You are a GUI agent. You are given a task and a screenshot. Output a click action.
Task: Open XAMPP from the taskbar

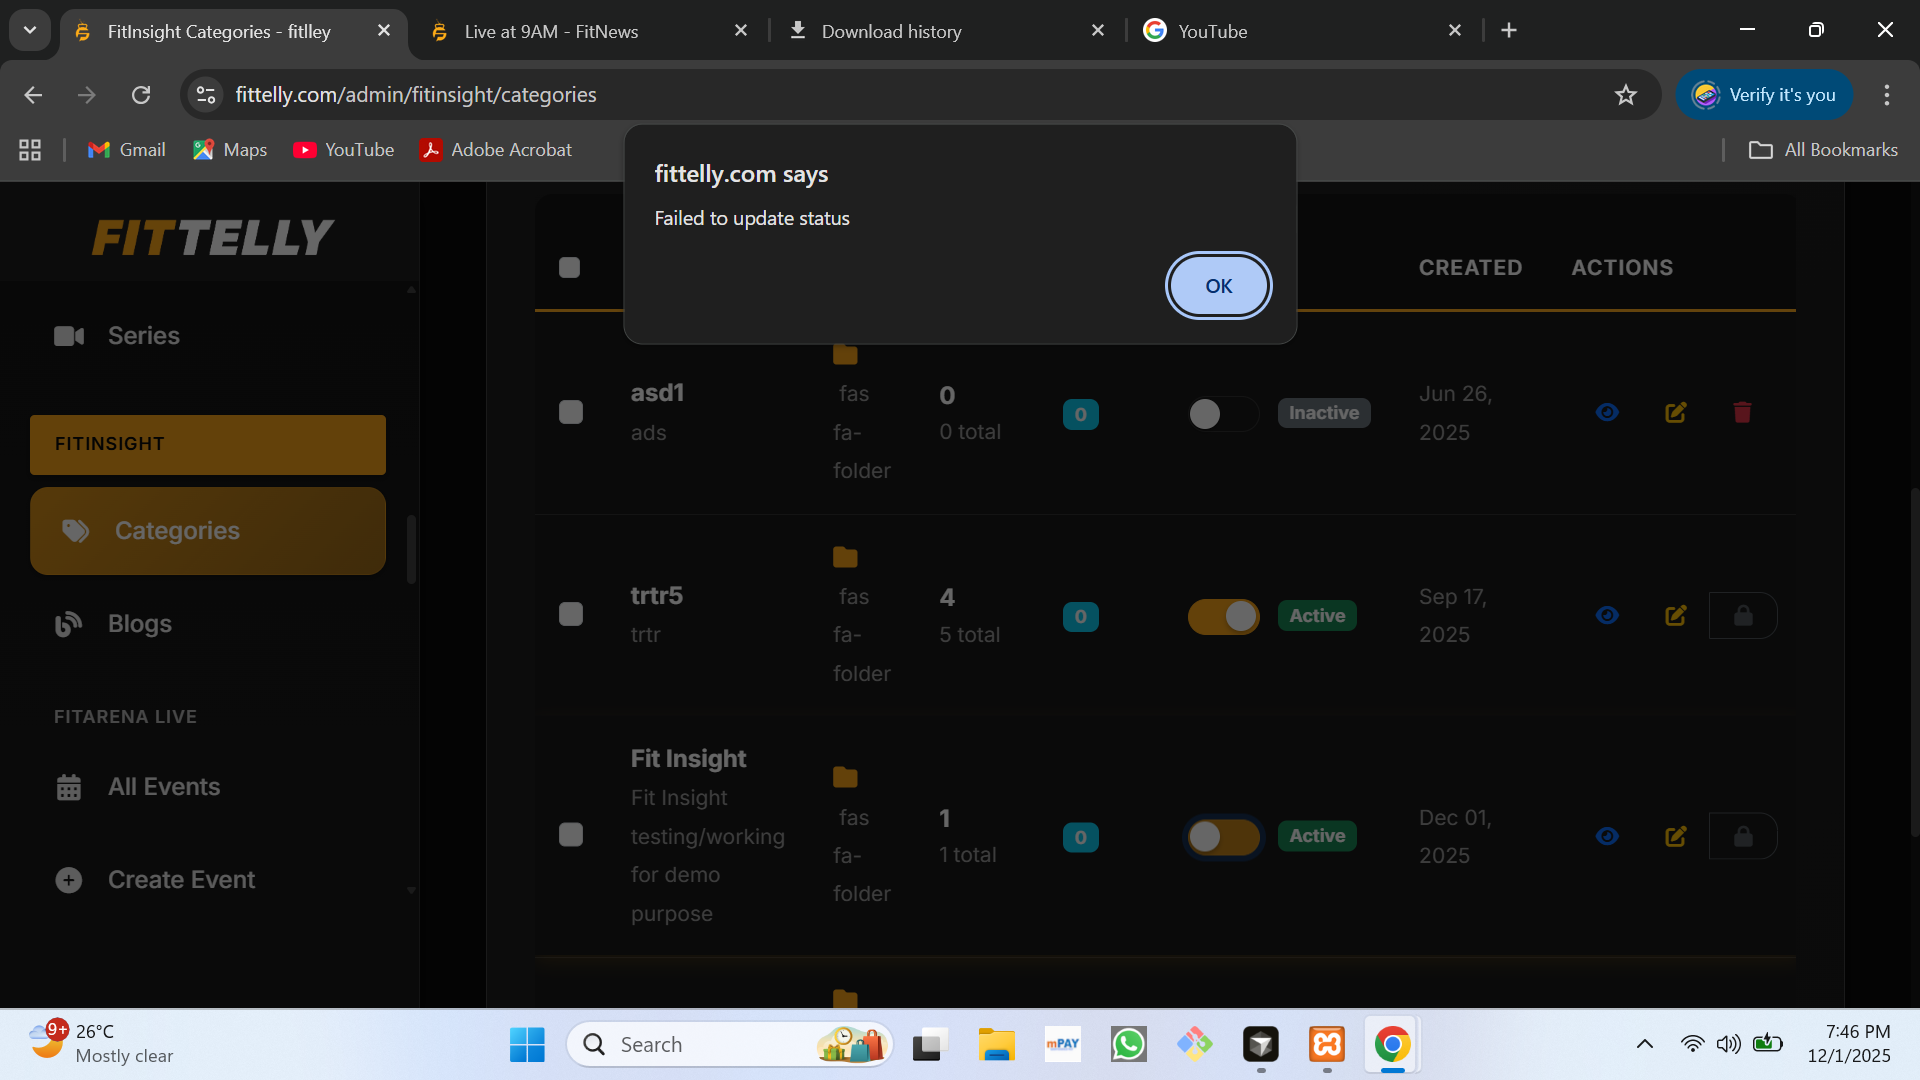1327,1045
